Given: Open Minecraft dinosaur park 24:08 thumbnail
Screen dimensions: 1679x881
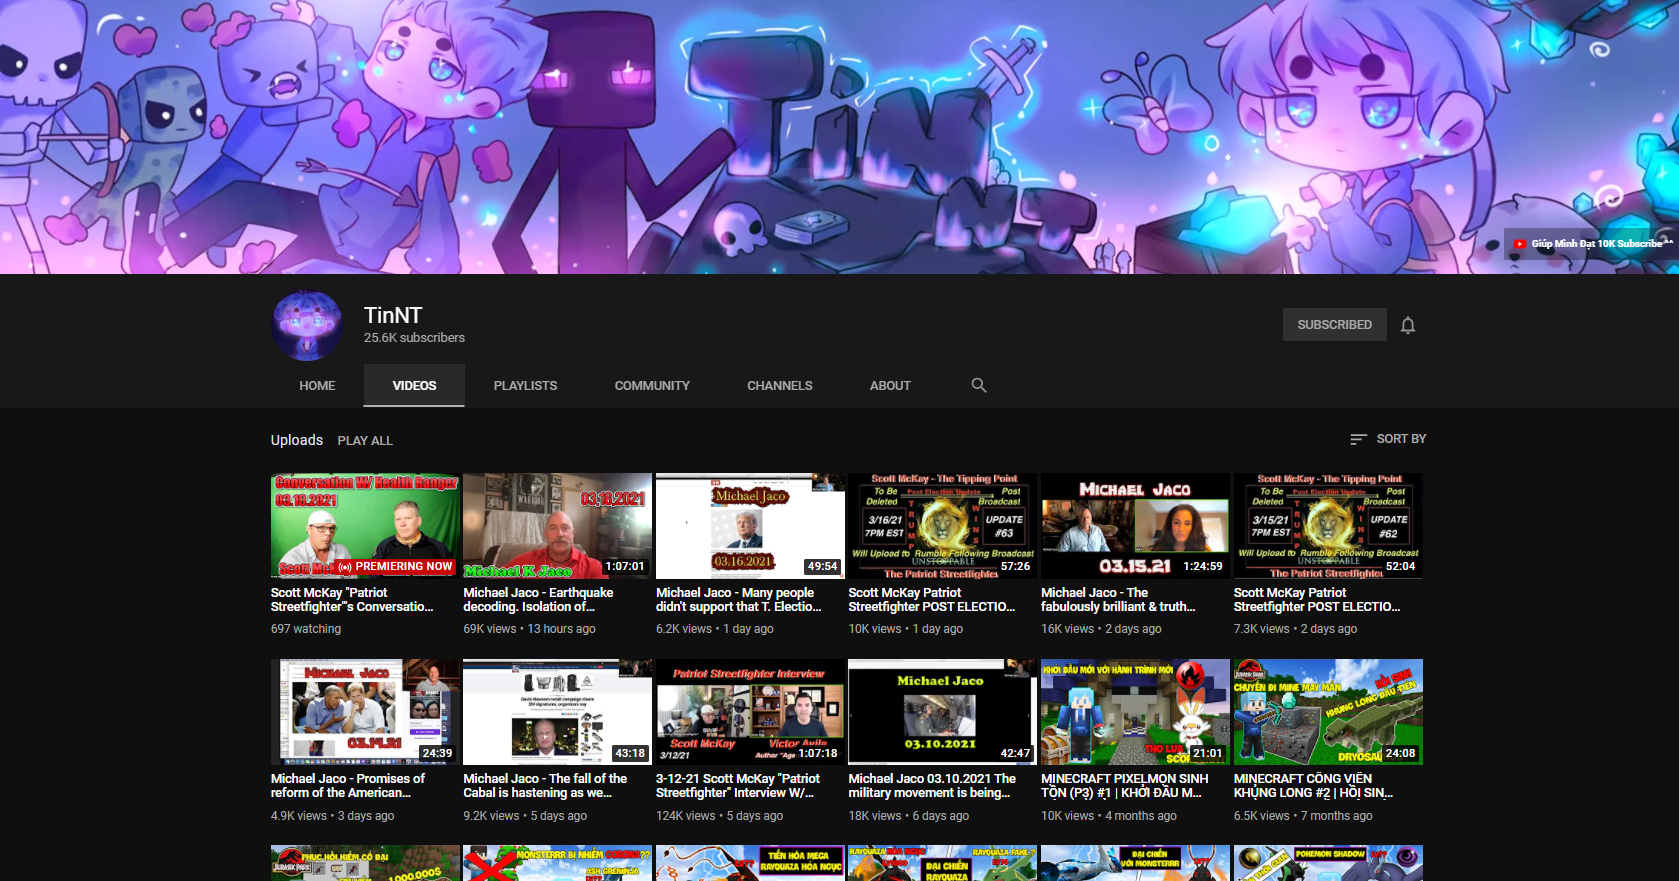Looking at the screenshot, I should coord(1328,712).
